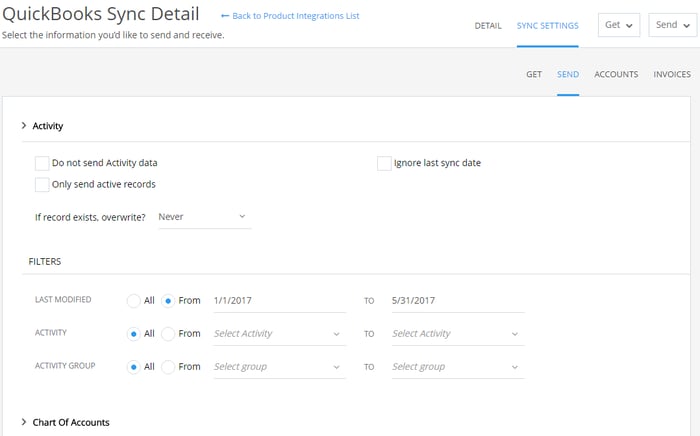The image size is (700, 436).
Task: Switch to the INVOICES sub-tab
Action: [x=672, y=75]
